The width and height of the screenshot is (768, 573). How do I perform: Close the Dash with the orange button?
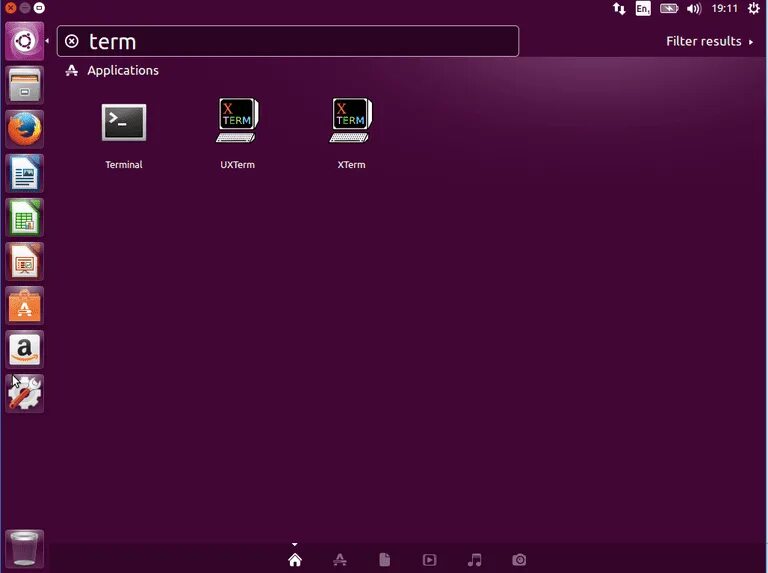point(10,8)
